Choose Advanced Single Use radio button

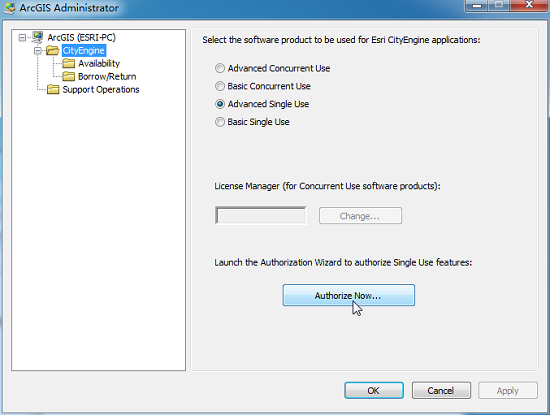pyautogui.click(x=220, y=104)
